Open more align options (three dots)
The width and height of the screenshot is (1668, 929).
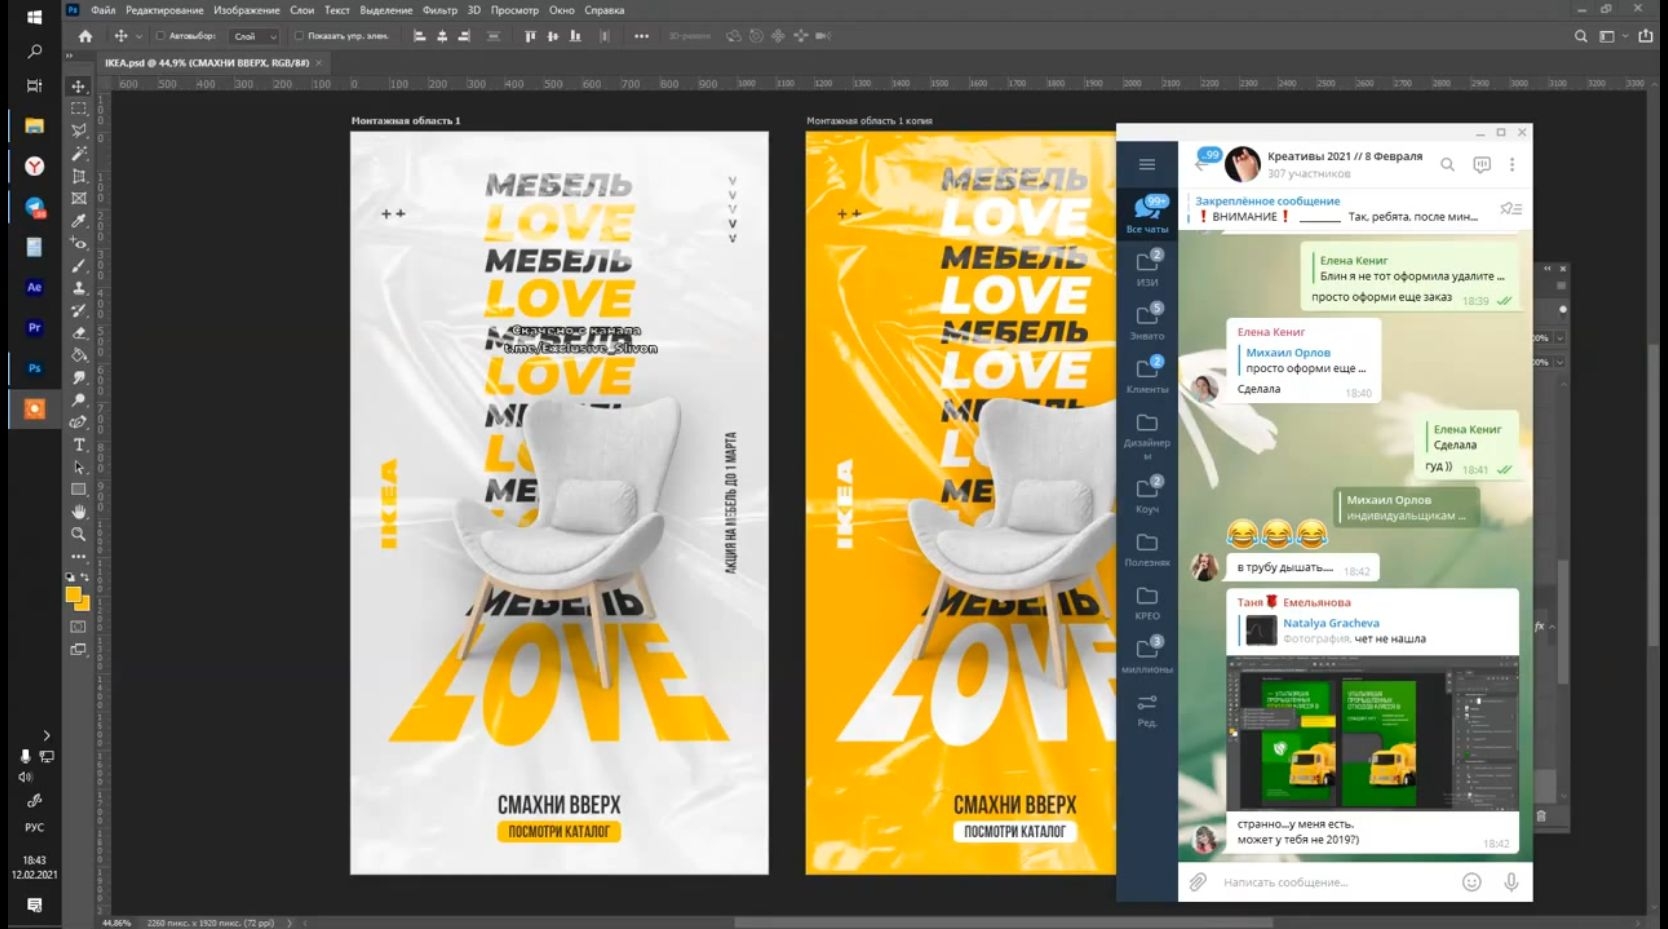coord(642,36)
